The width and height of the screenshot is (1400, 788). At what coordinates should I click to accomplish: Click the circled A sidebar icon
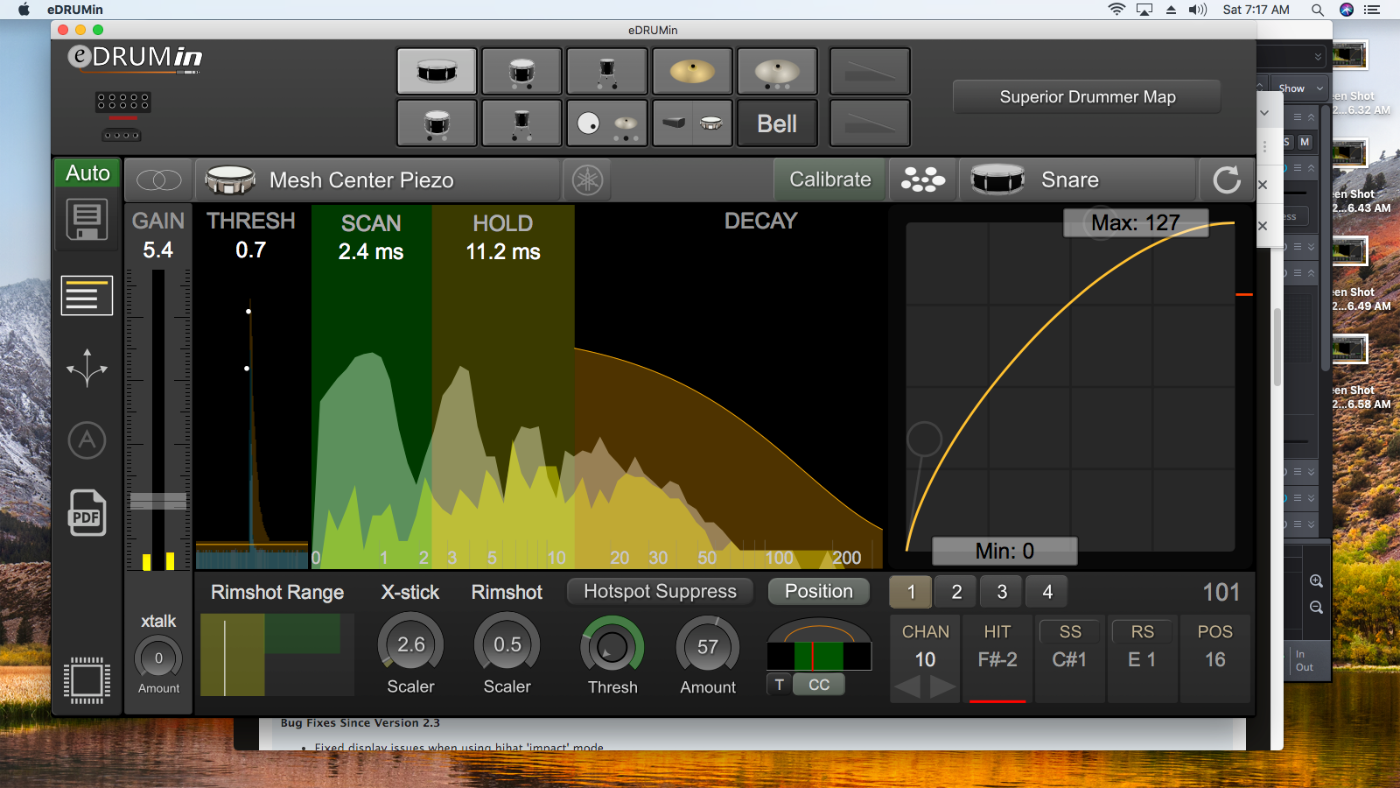pos(87,440)
